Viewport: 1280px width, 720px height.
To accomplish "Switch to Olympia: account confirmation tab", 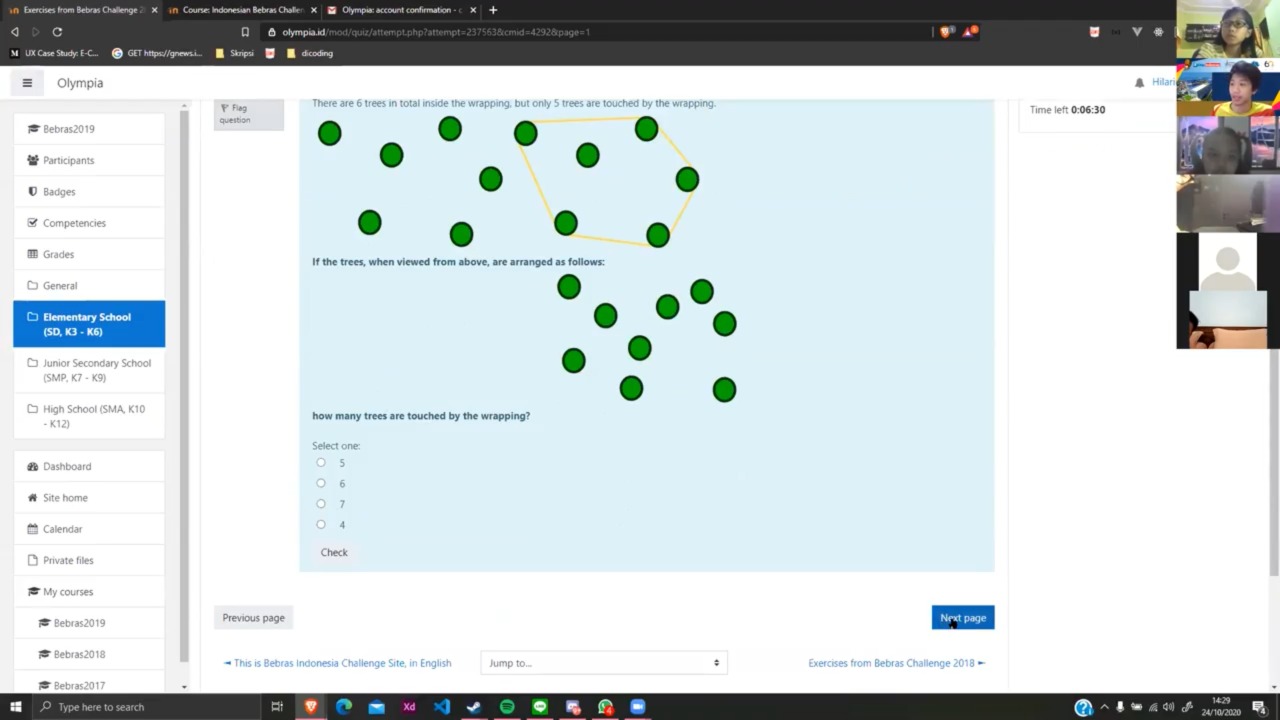I will click(401, 10).
